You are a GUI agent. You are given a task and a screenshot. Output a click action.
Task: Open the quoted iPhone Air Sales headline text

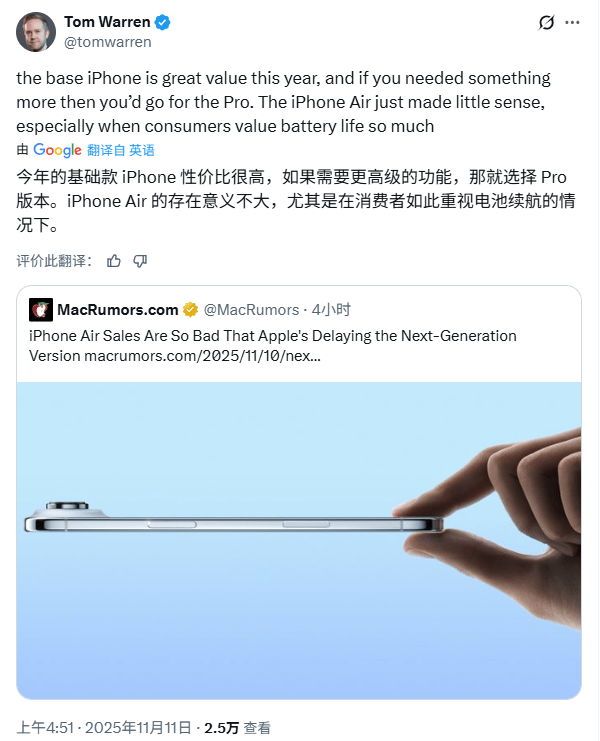tap(273, 345)
